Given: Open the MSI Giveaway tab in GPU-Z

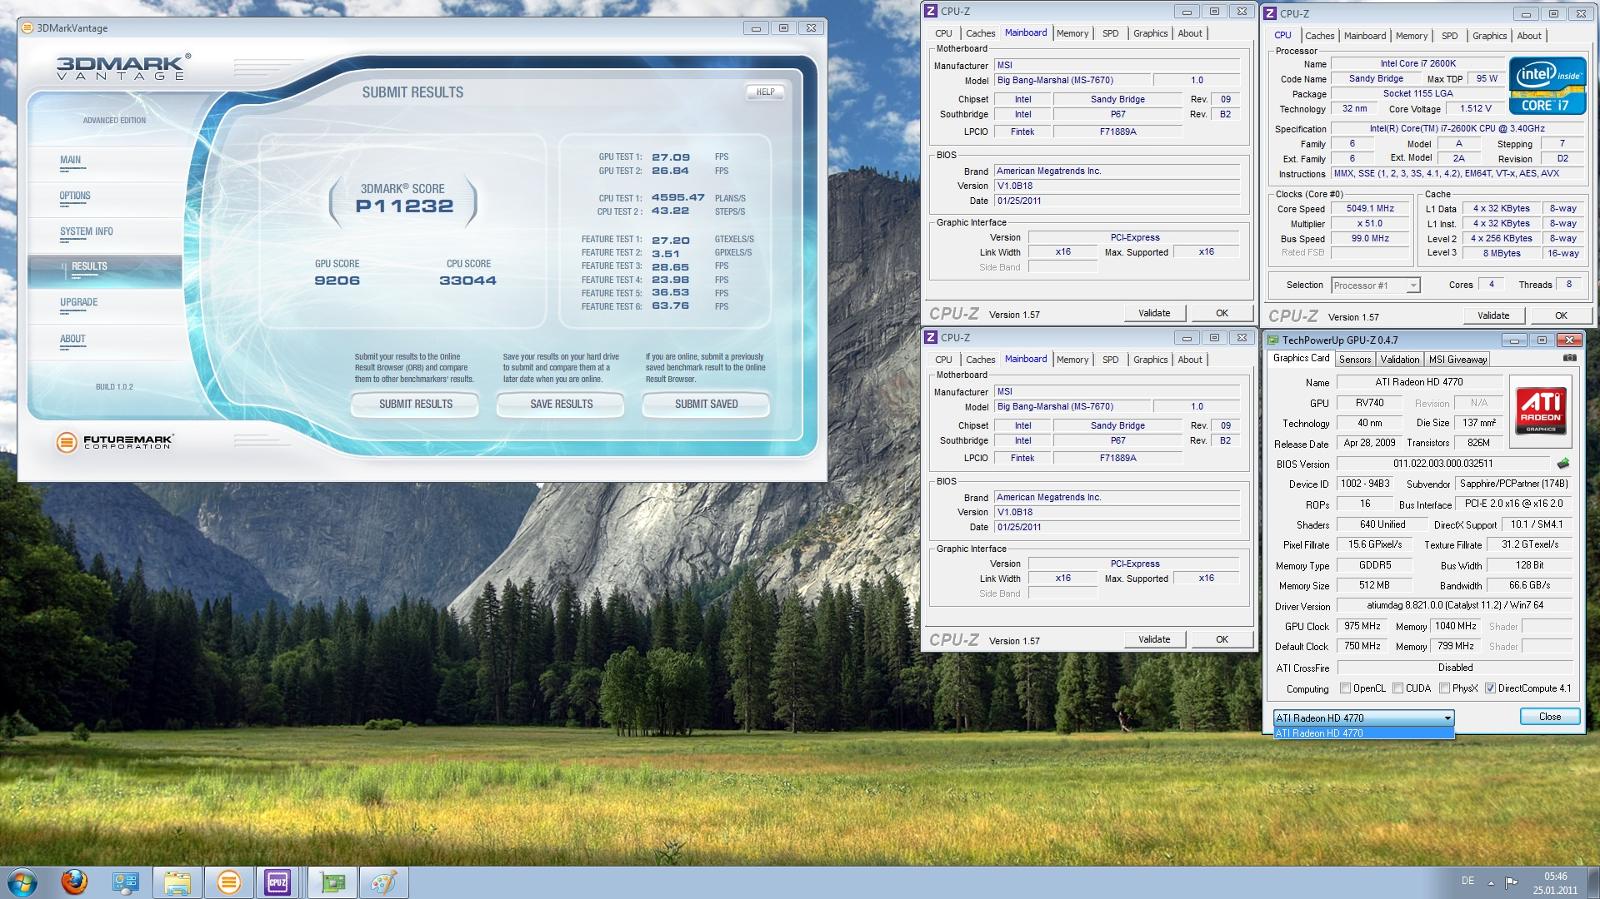Looking at the screenshot, I should click(1457, 359).
